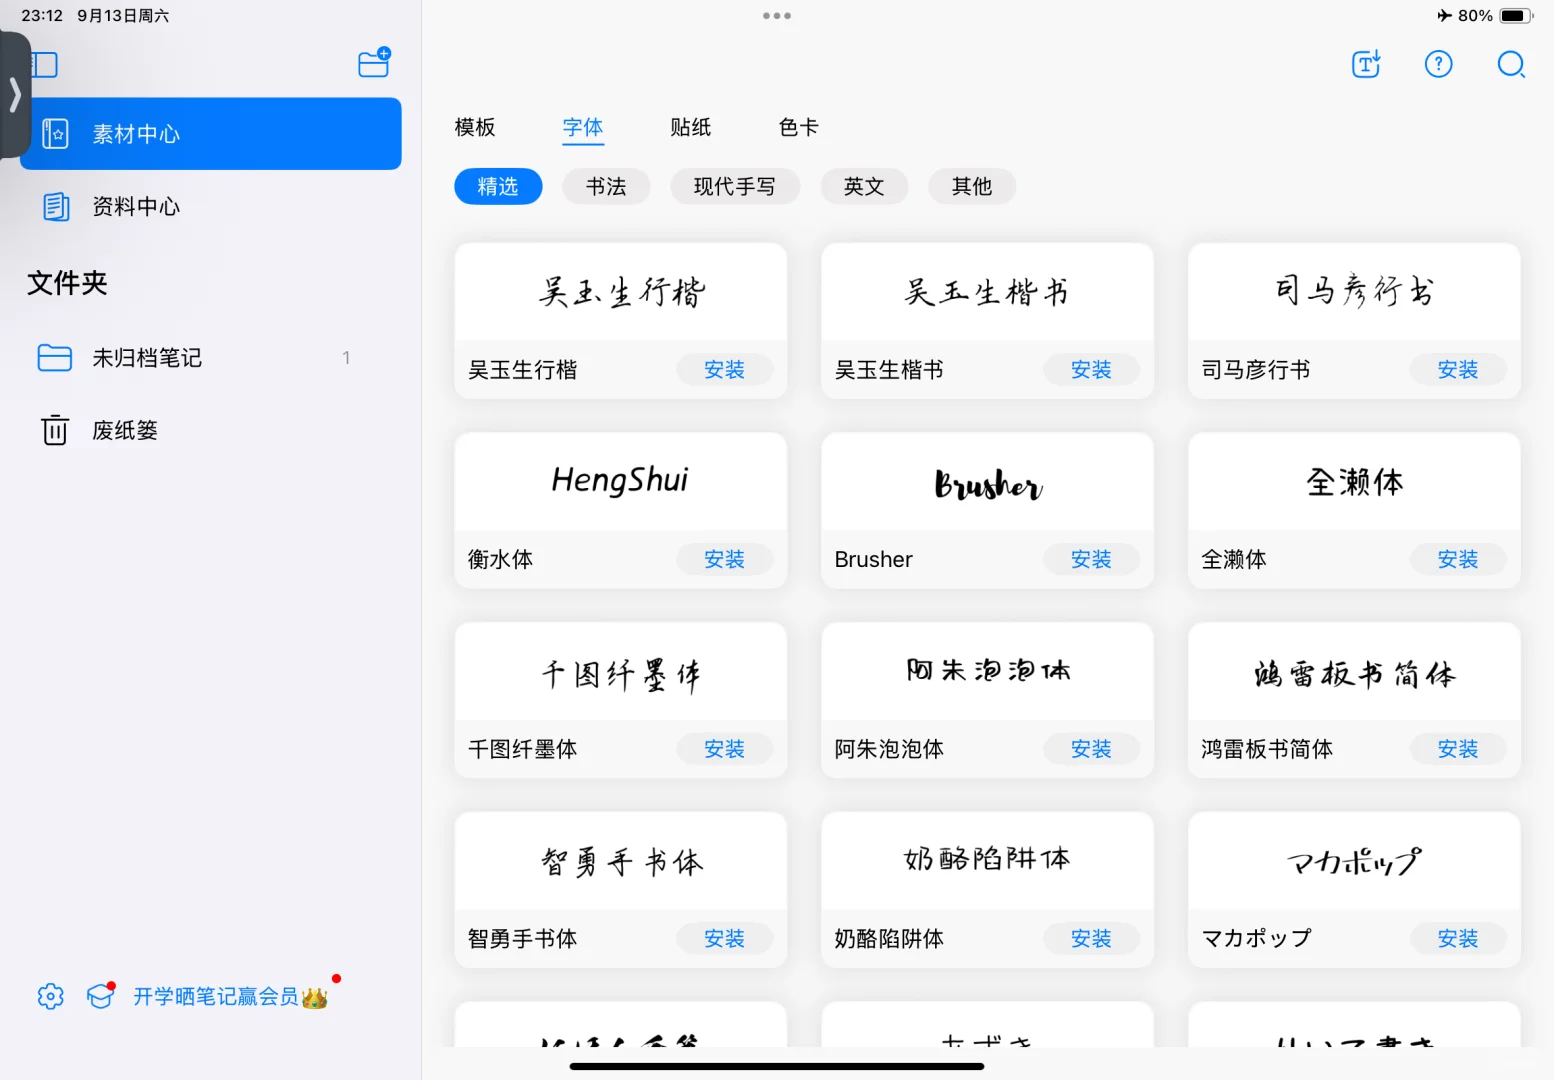1554x1080 pixels.
Task: Select the 现代手写 filter chip
Action: (735, 187)
